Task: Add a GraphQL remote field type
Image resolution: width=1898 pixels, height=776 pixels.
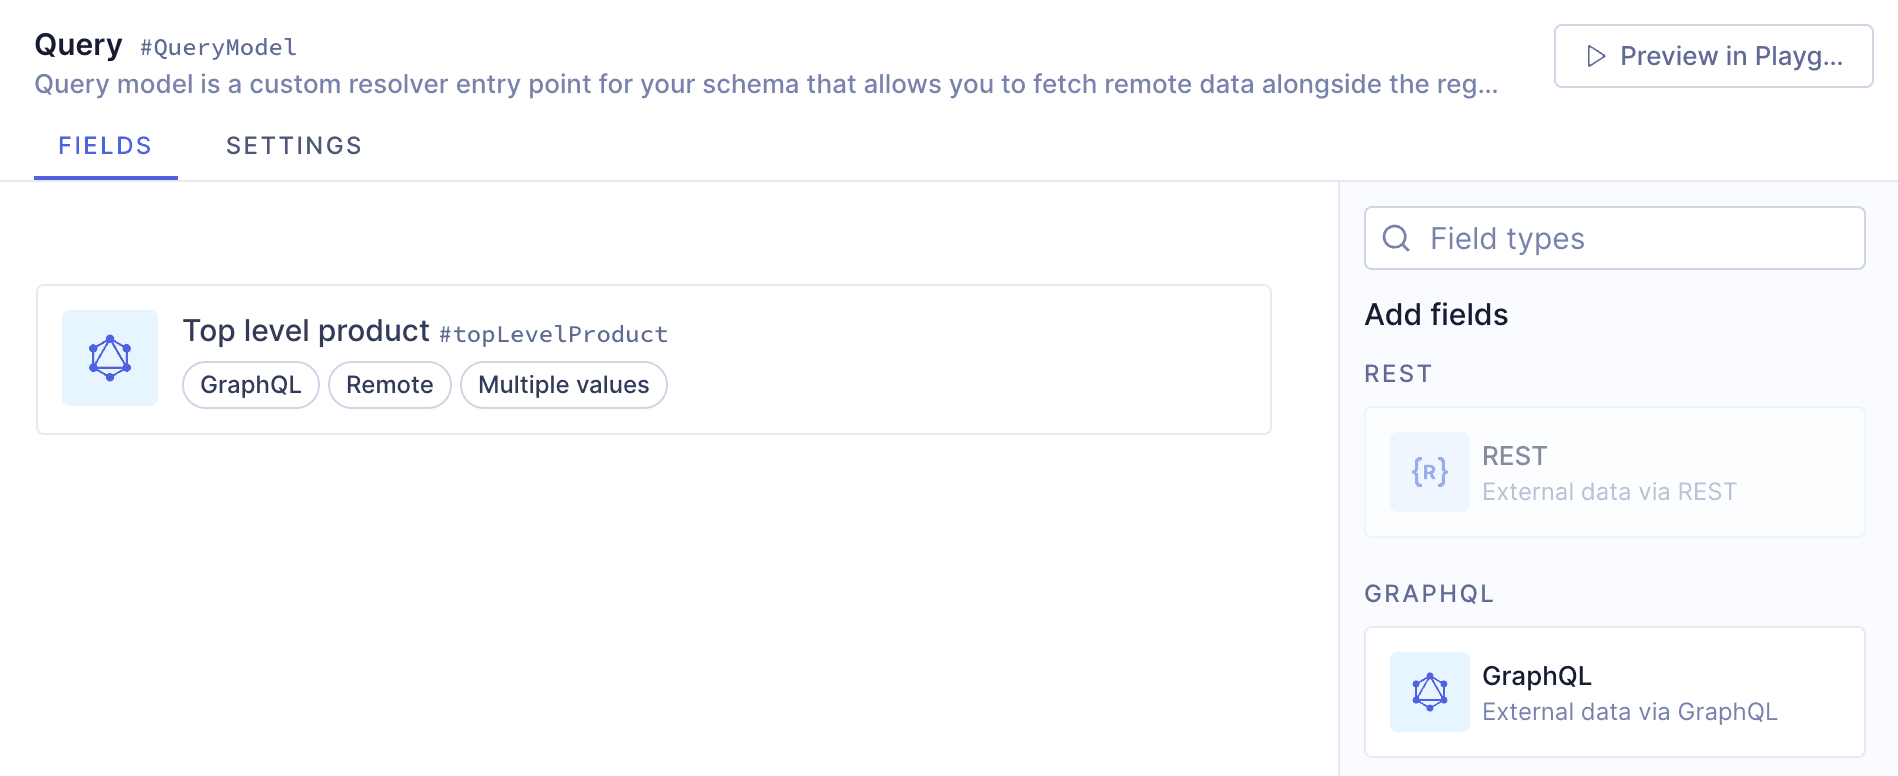Action: (x=1614, y=692)
